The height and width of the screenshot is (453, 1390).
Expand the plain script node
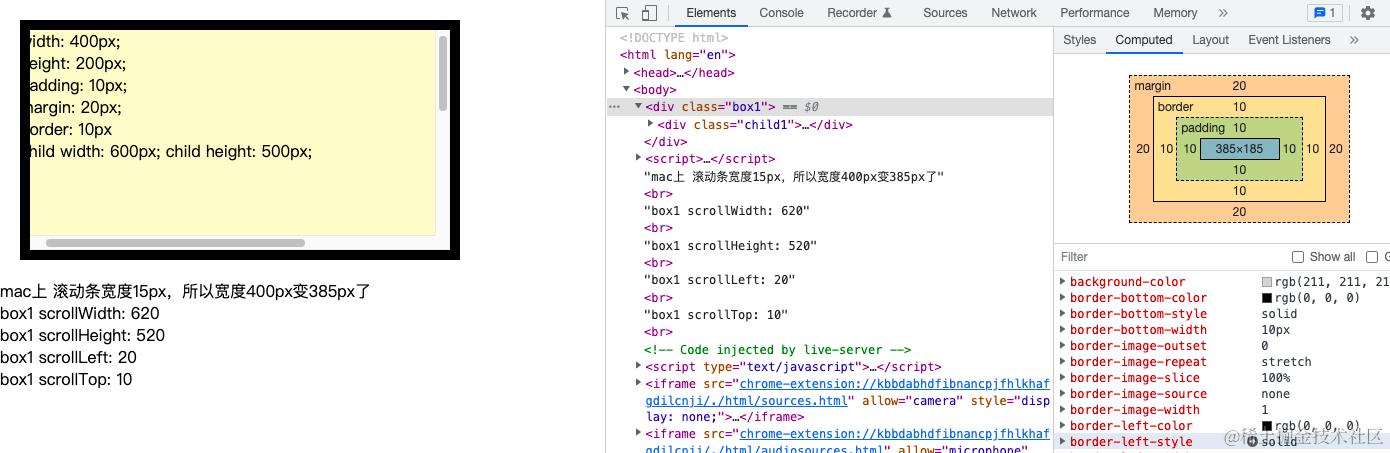point(639,158)
